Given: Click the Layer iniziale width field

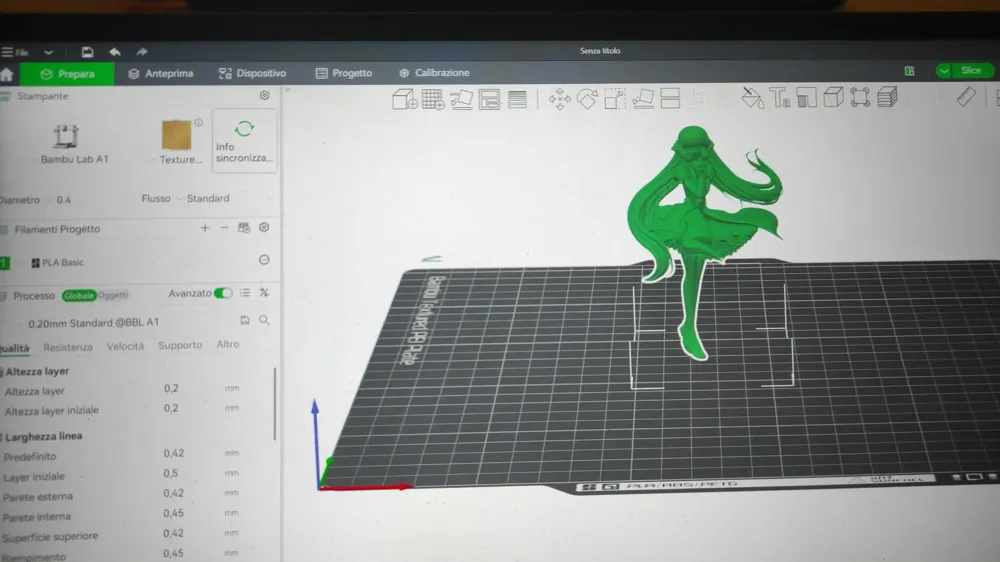Looking at the screenshot, I should (171, 473).
